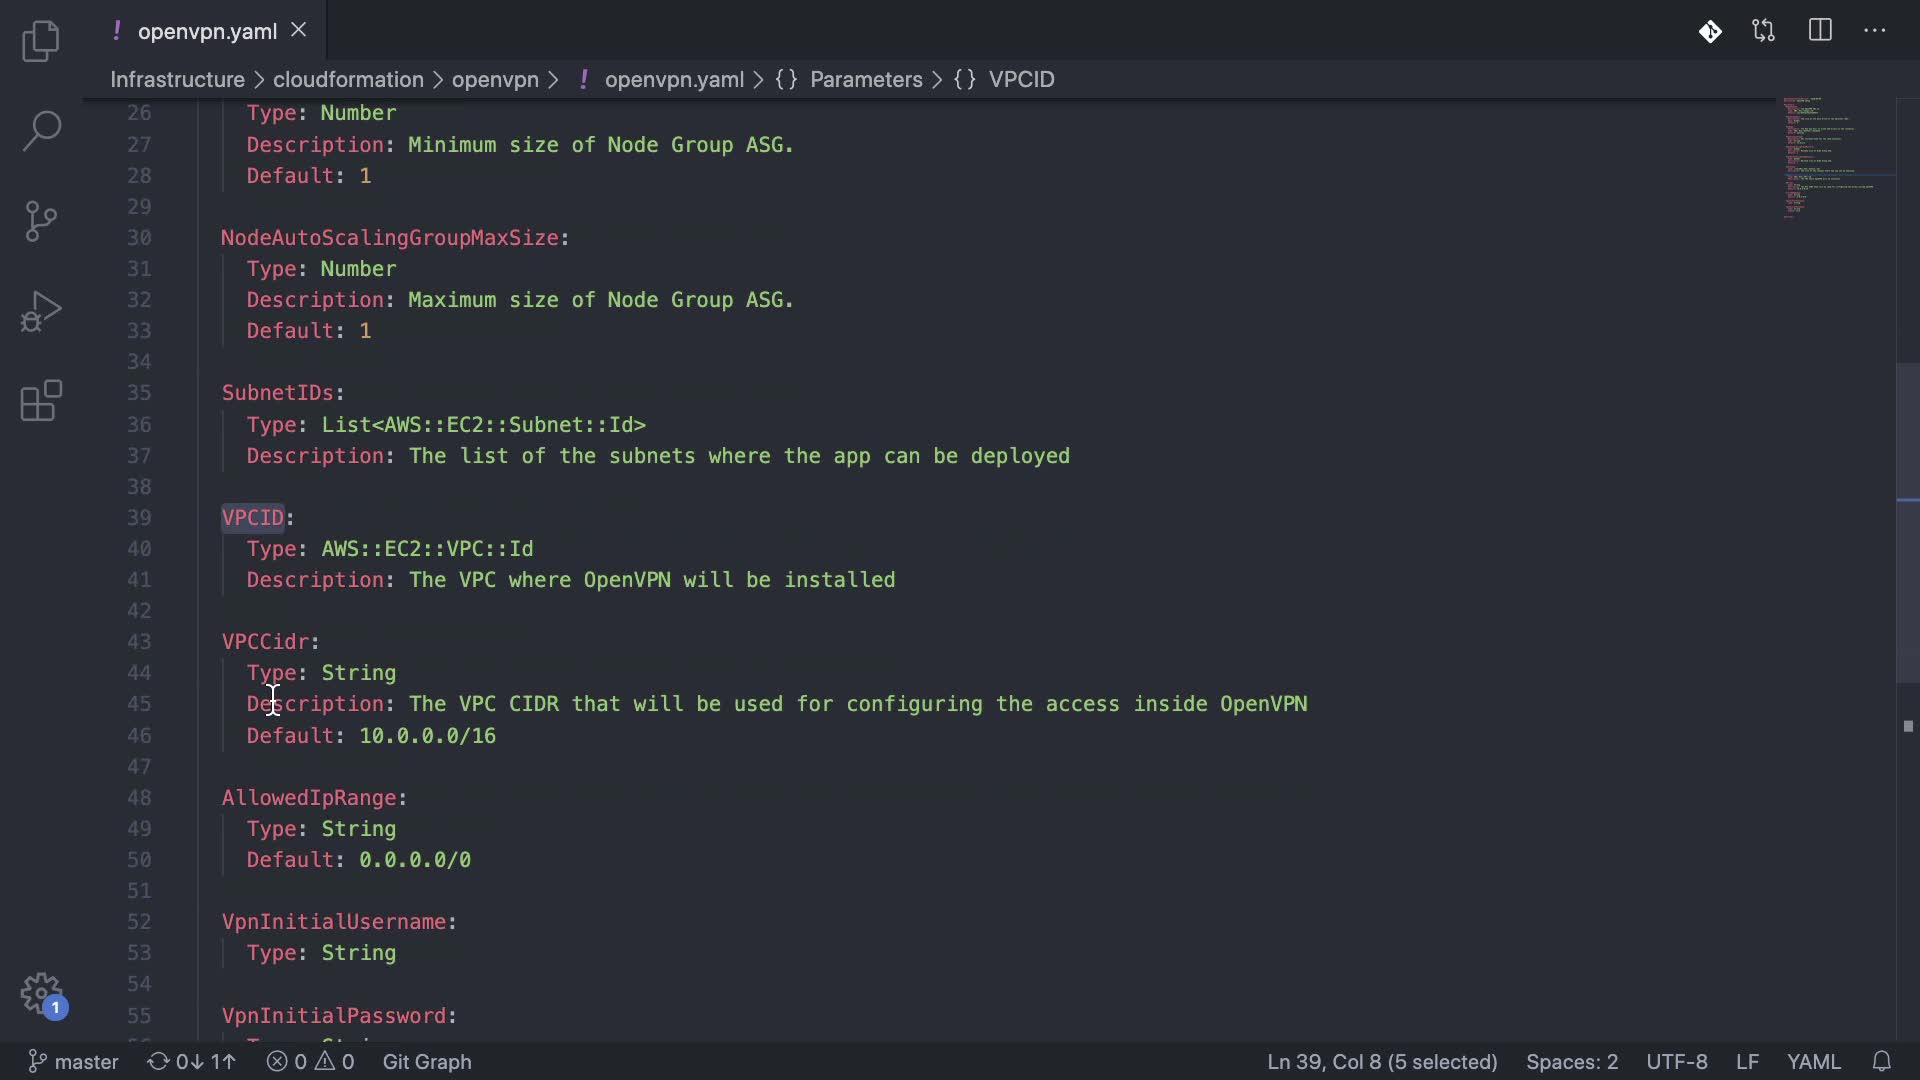Viewport: 1920px width, 1080px height.
Task: Open the More Actions ellipsis menu
Action: click(1875, 31)
